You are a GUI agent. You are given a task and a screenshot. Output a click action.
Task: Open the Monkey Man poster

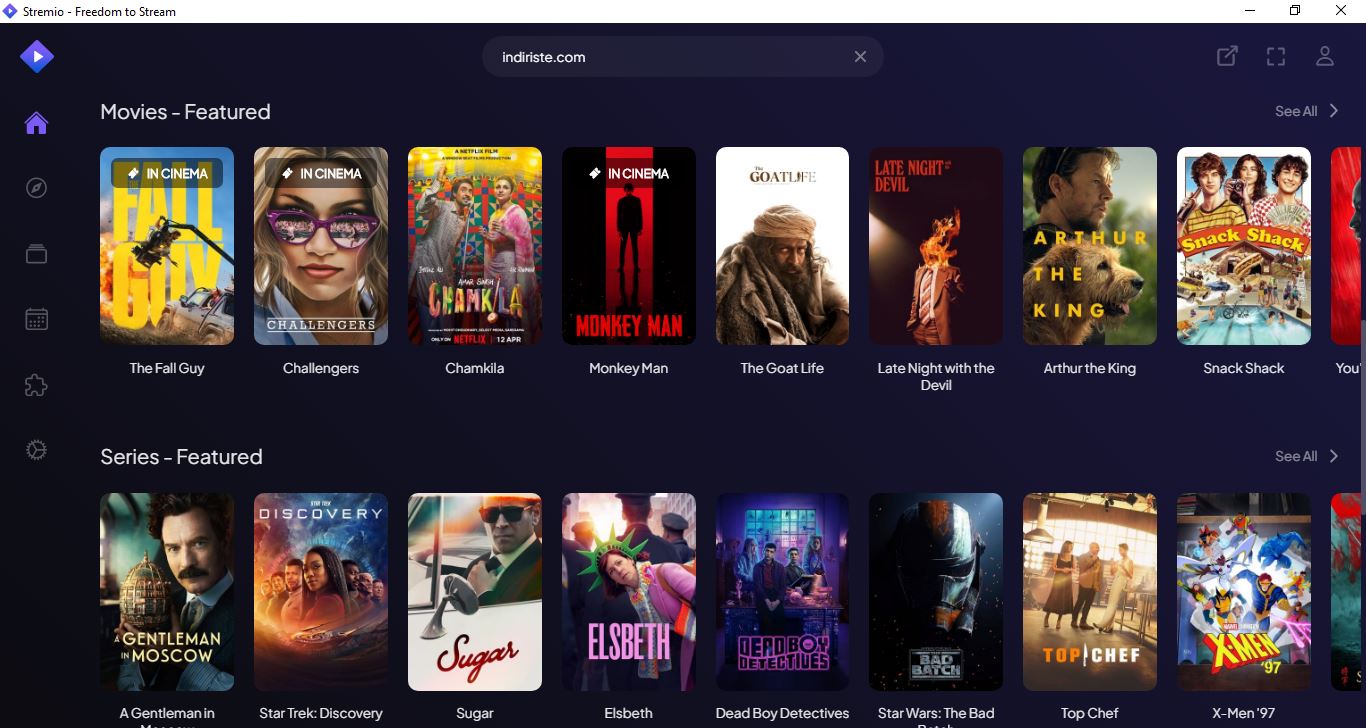click(x=629, y=246)
